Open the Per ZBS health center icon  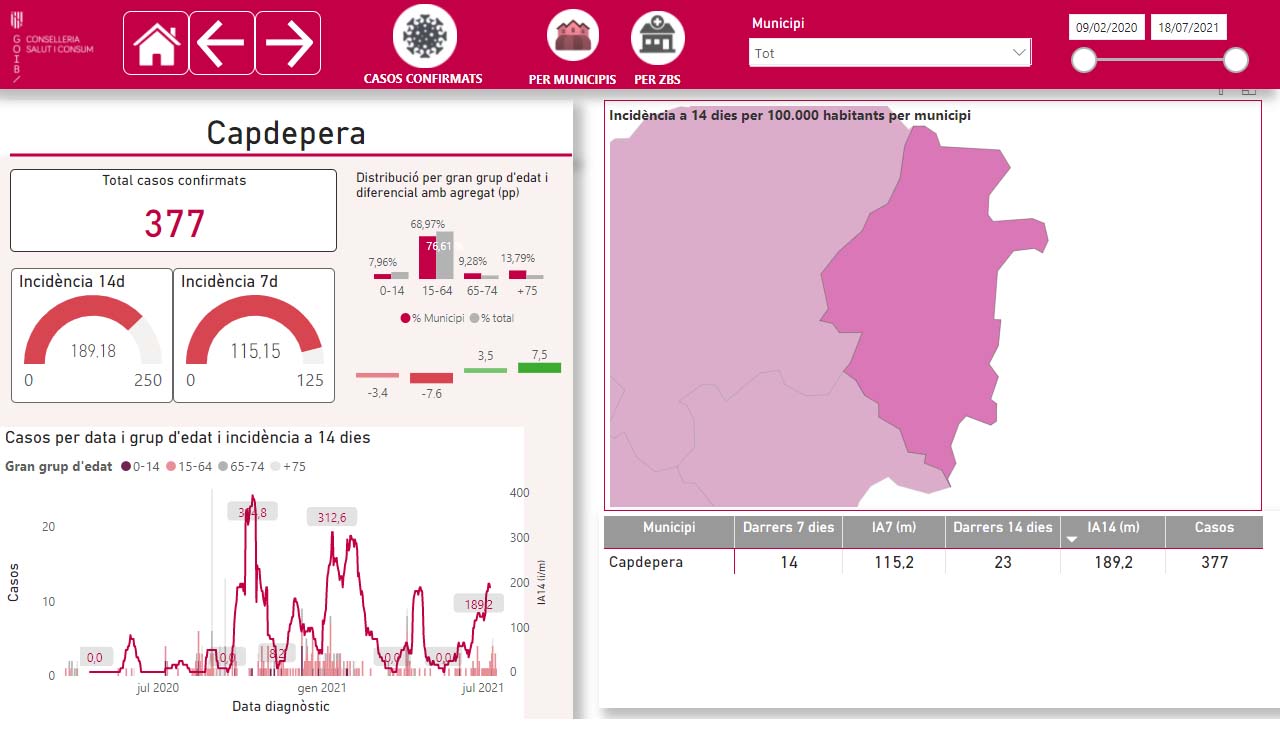coord(658,37)
